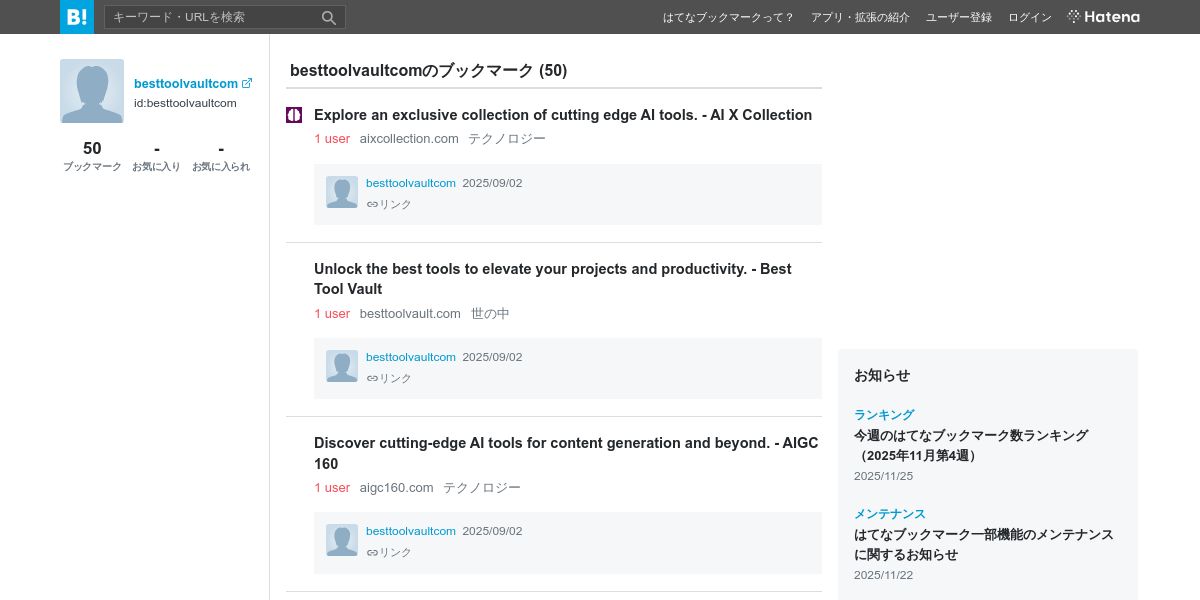Go to ユーザー登録 sign-up page
The image size is (1200, 600).
[x=959, y=17]
